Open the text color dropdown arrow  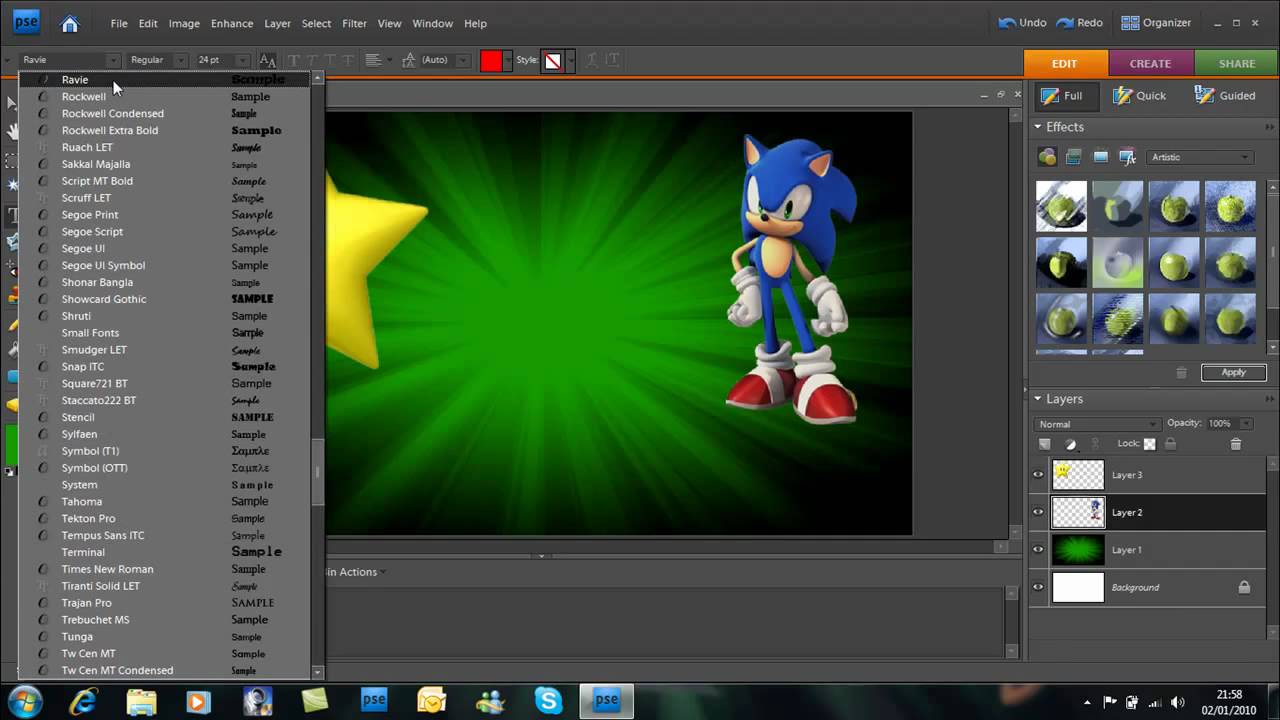tap(508, 60)
